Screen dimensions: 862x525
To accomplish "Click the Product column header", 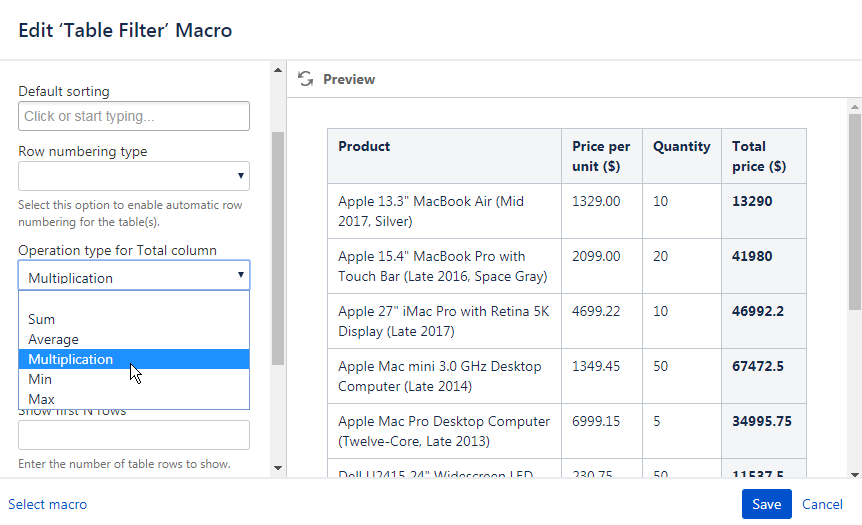I will (x=365, y=147).
